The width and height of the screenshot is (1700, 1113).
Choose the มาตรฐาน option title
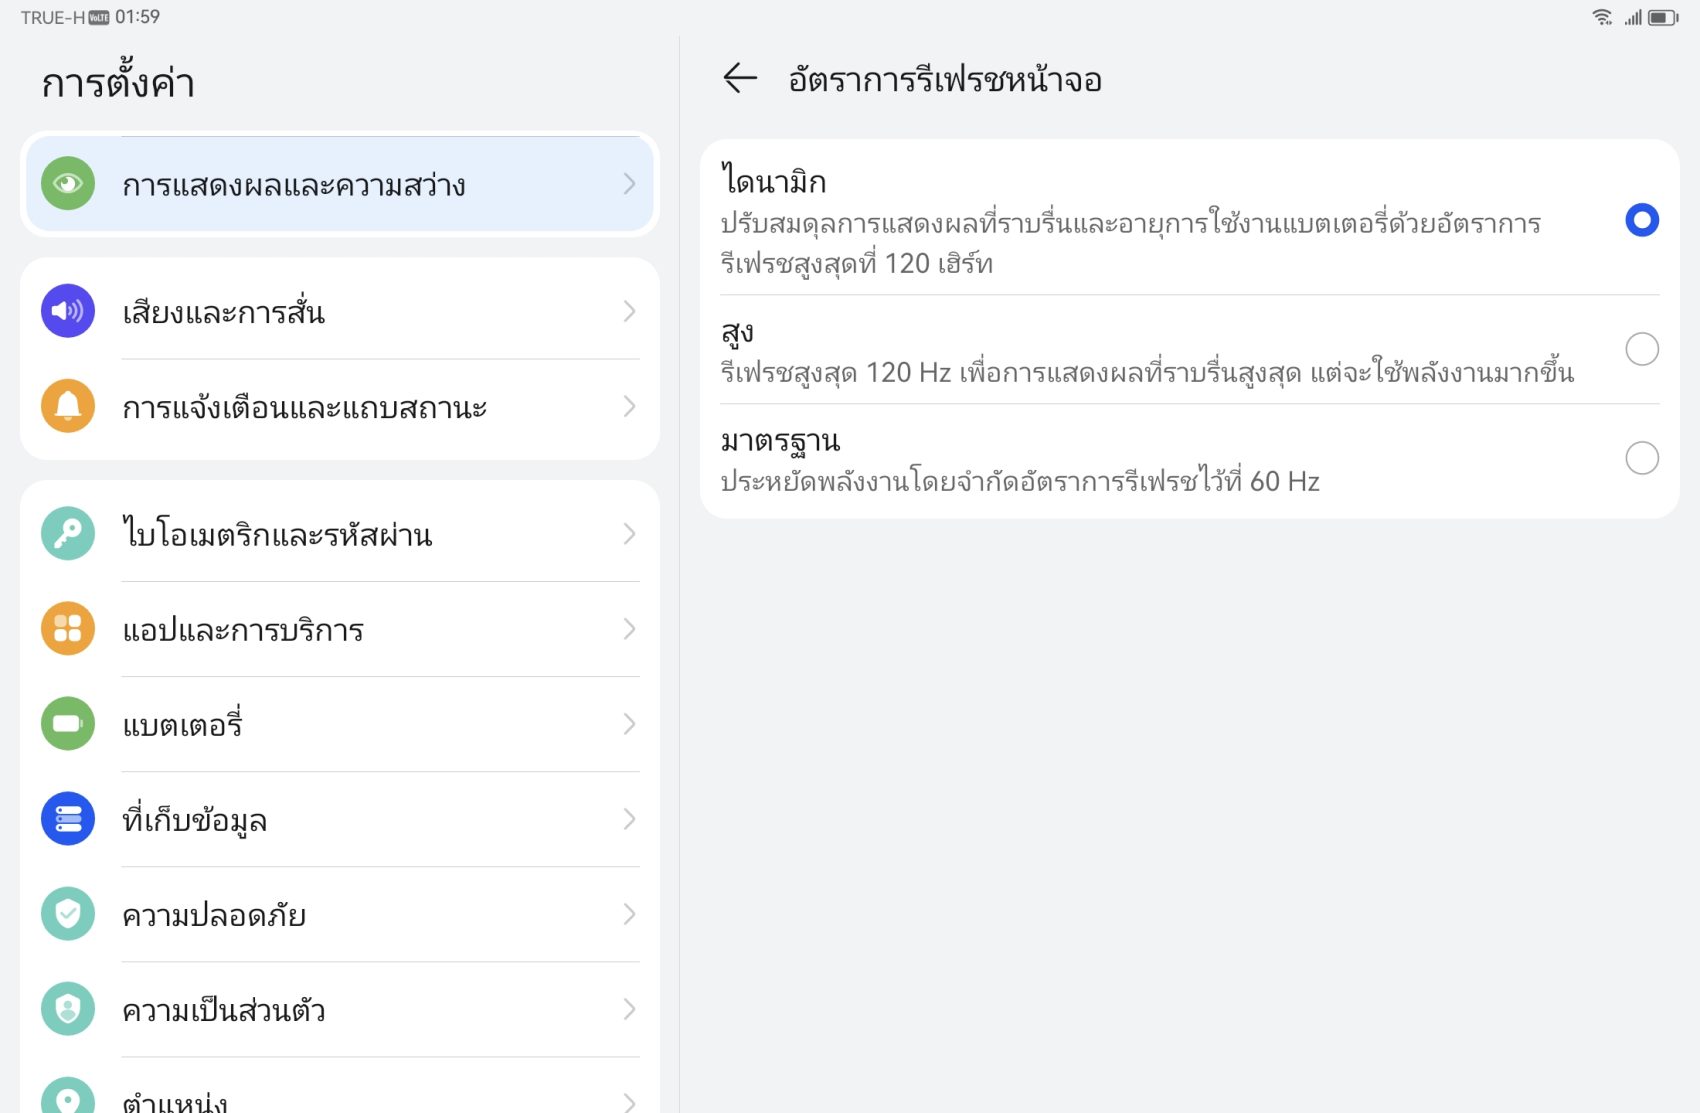click(x=780, y=441)
